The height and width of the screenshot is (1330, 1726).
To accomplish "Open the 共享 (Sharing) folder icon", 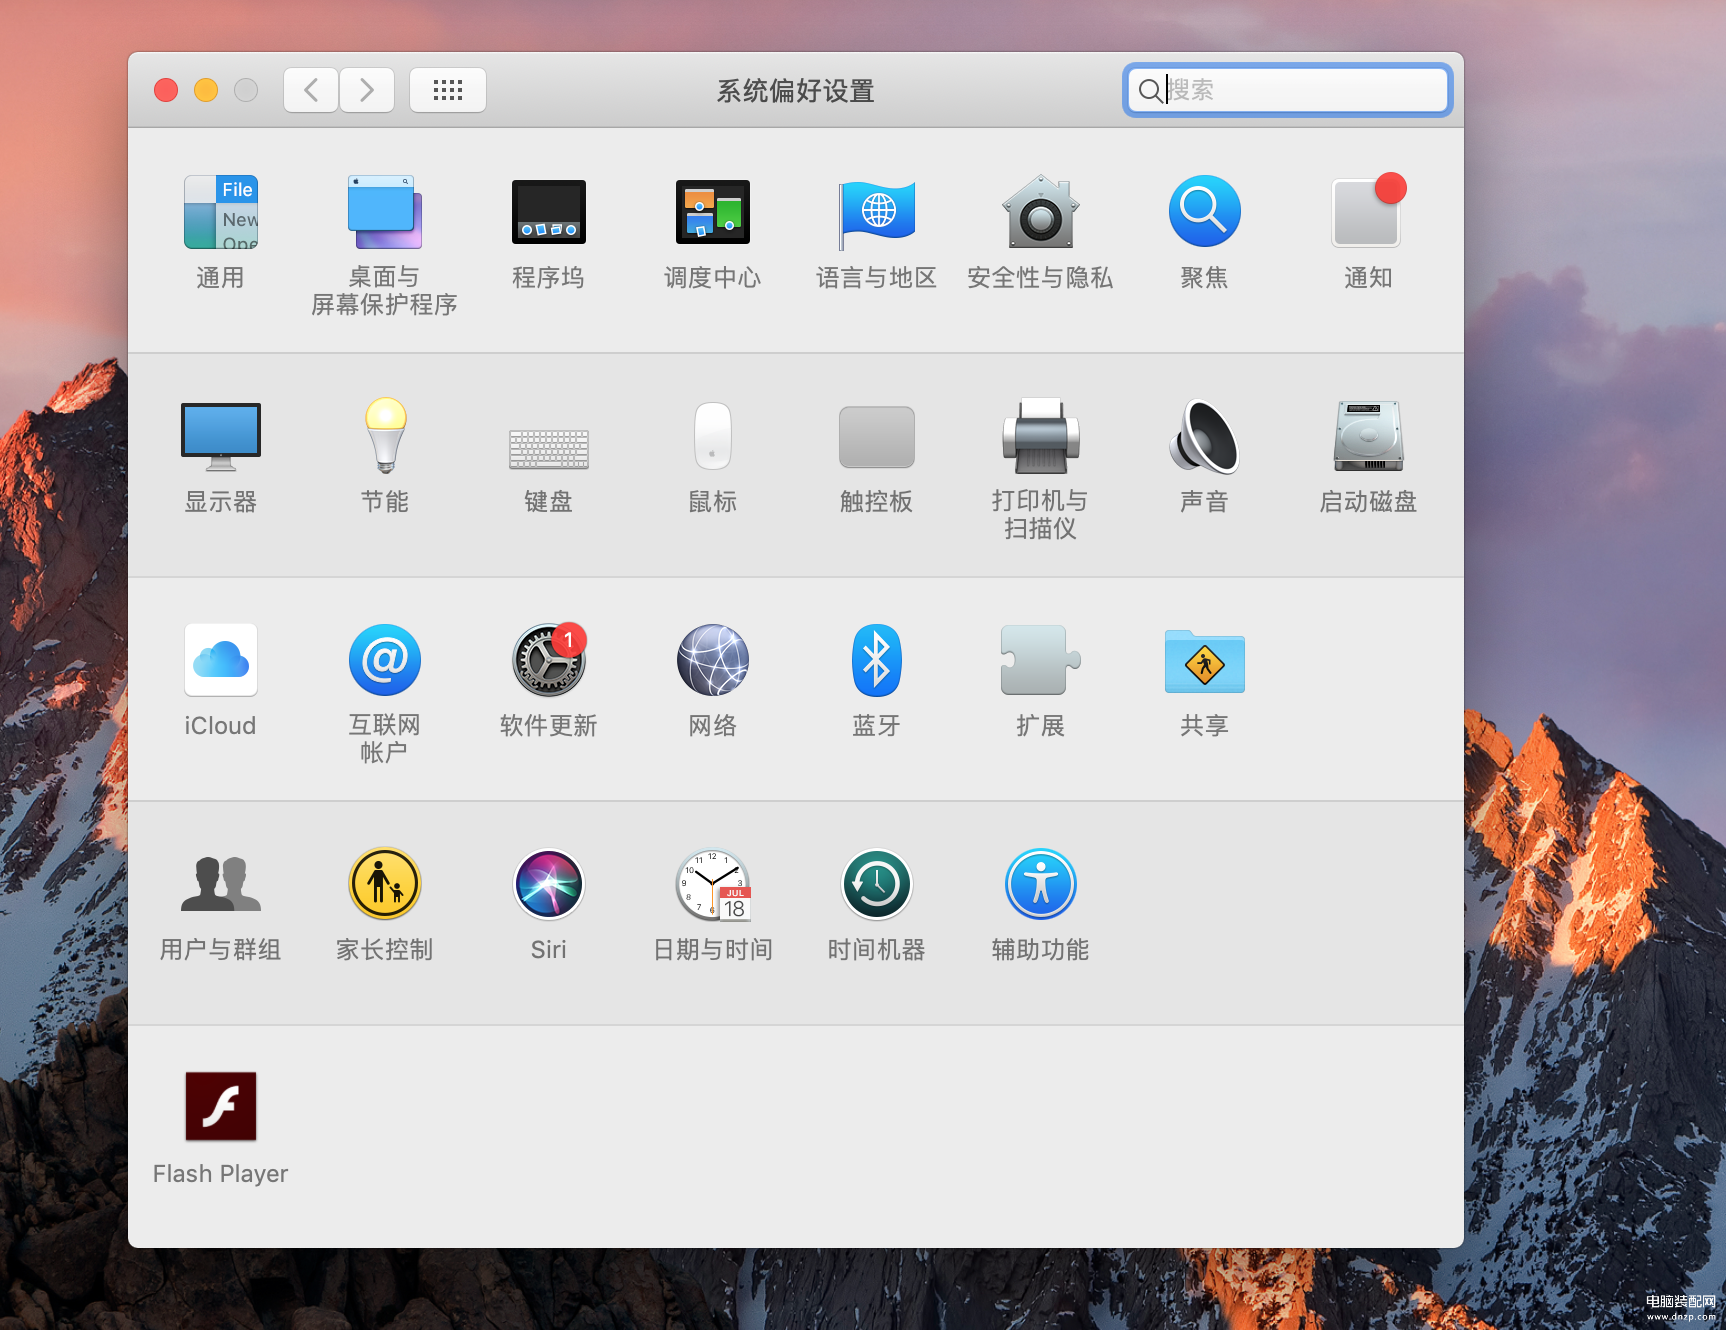I will click(x=1205, y=661).
